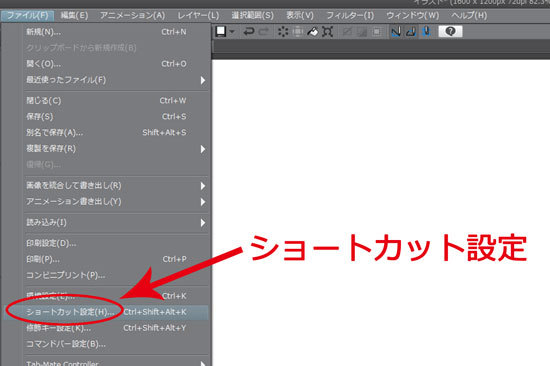Expand the 複製を保存(R) submenu
The width and height of the screenshot is (550, 366).
(x=107, y=149)
